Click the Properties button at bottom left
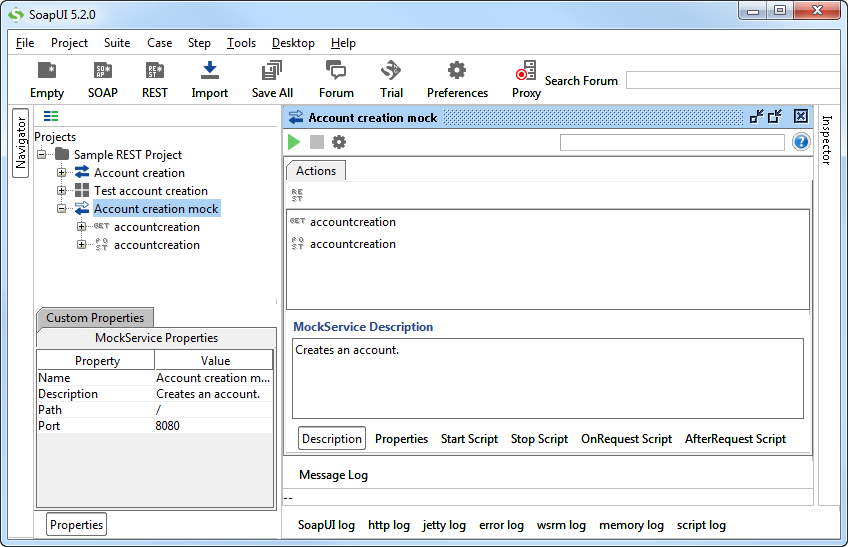 (x=76, y=524)
